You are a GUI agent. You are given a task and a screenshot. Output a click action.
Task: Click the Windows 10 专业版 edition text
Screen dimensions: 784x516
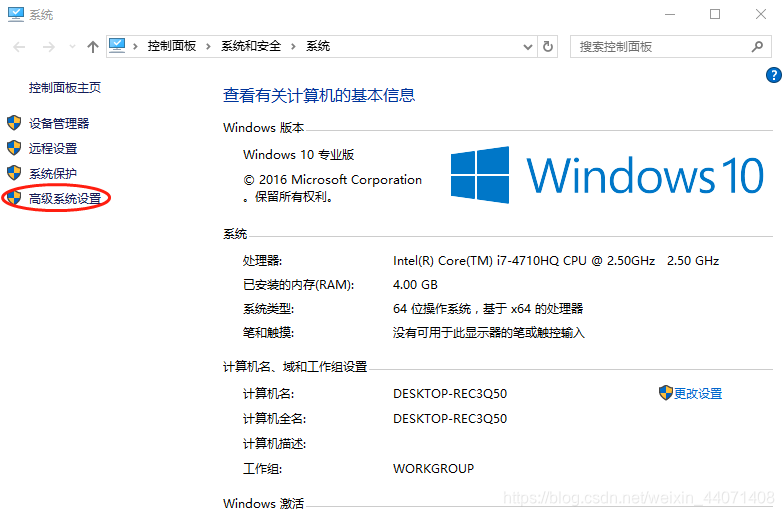coord(298,154)
